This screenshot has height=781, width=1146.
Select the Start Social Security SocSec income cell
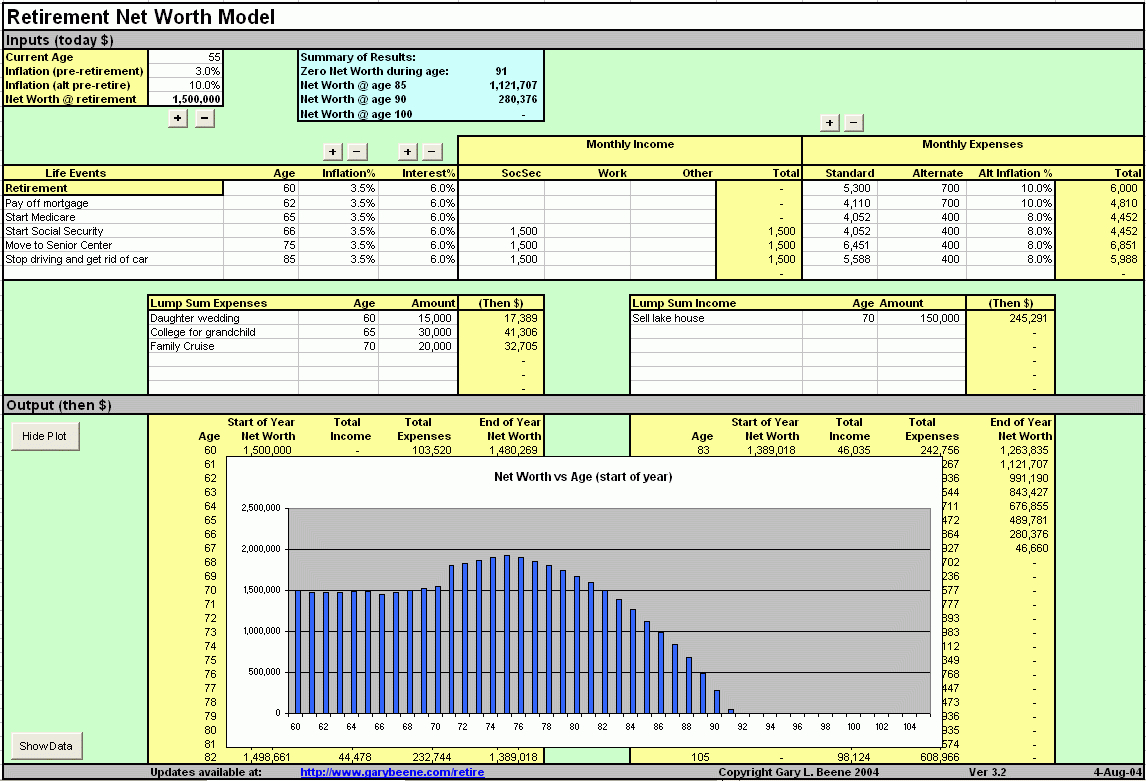[x=501, y=231]
